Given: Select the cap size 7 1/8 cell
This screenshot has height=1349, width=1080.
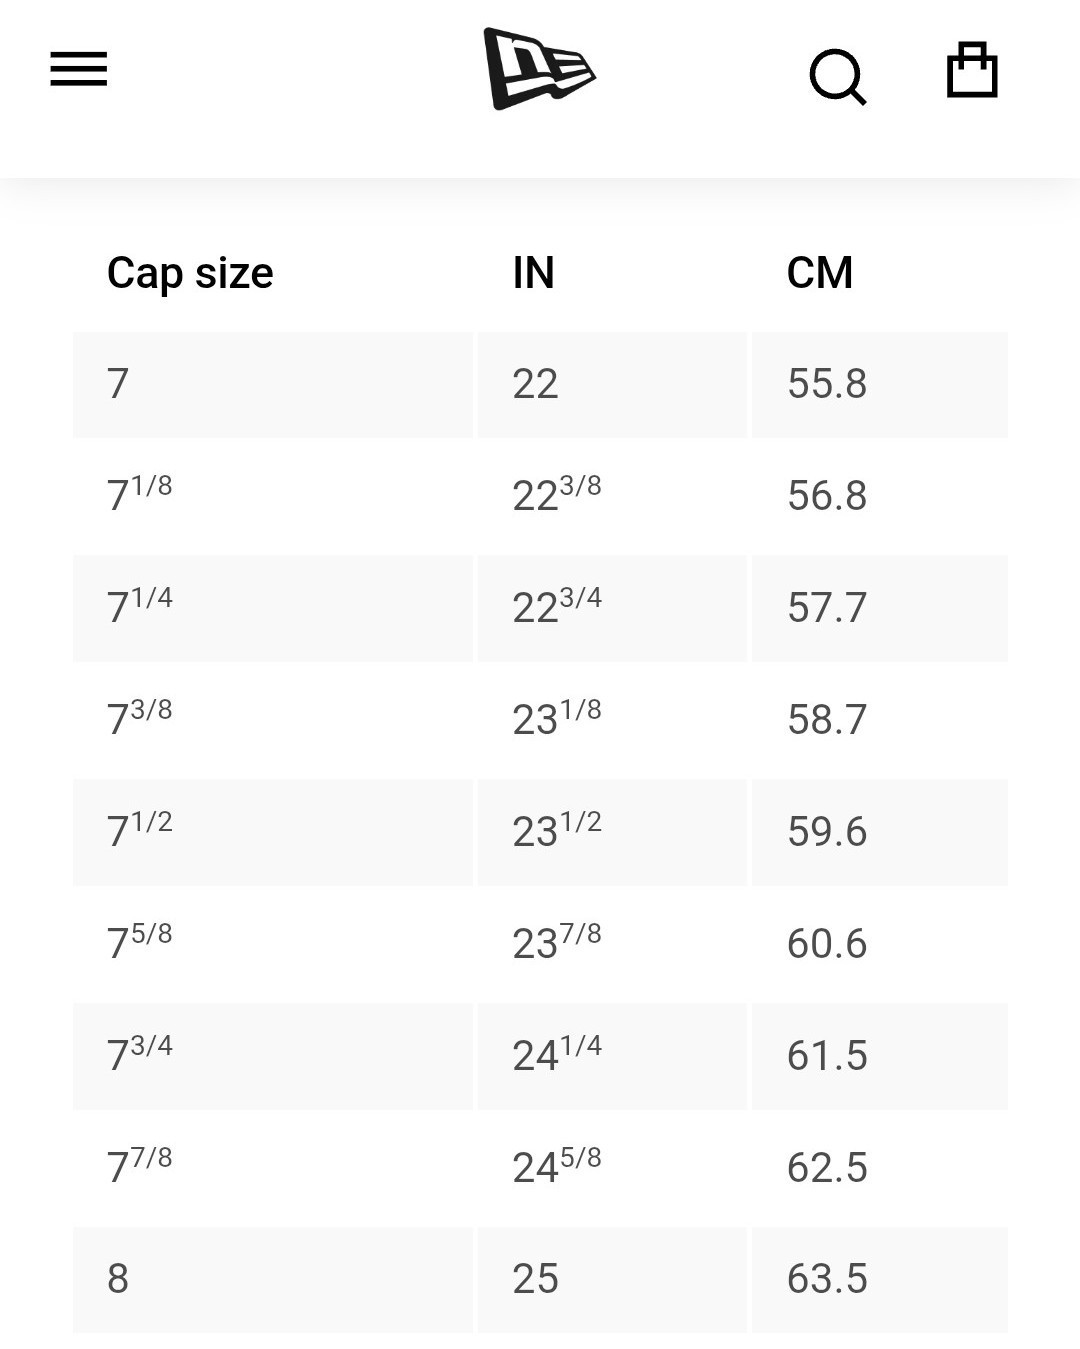Looking at the screenshot, I should [x=273, y=496].
